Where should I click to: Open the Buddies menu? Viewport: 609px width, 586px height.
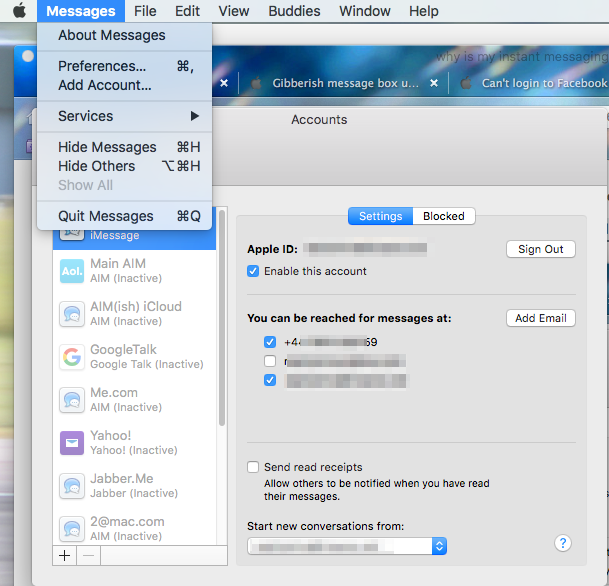coord(294,11)
